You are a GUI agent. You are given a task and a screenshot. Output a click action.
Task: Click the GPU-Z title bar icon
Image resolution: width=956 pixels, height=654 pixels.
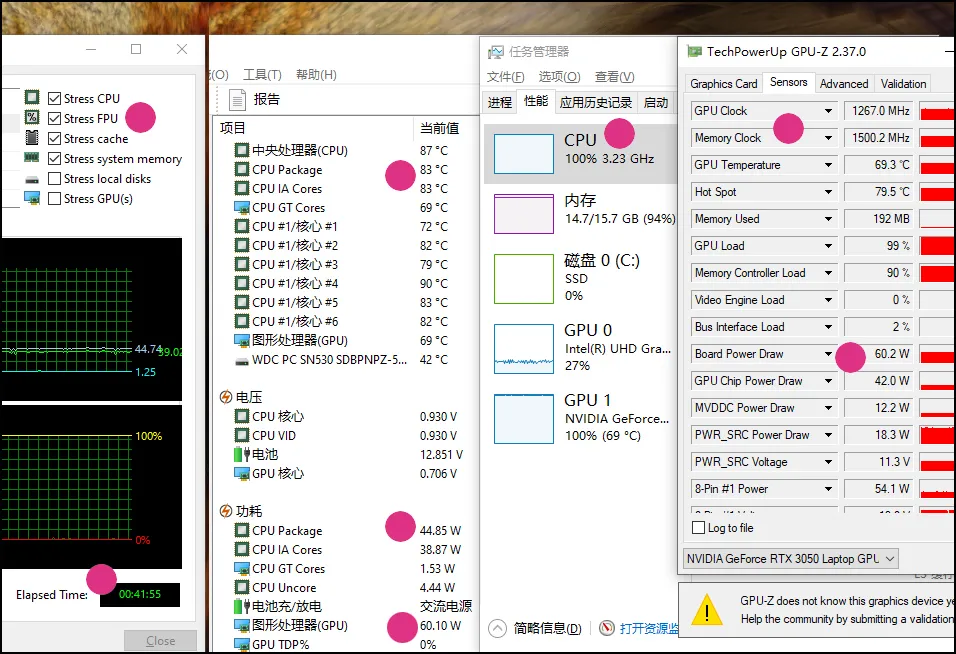[x=694, y=52]
